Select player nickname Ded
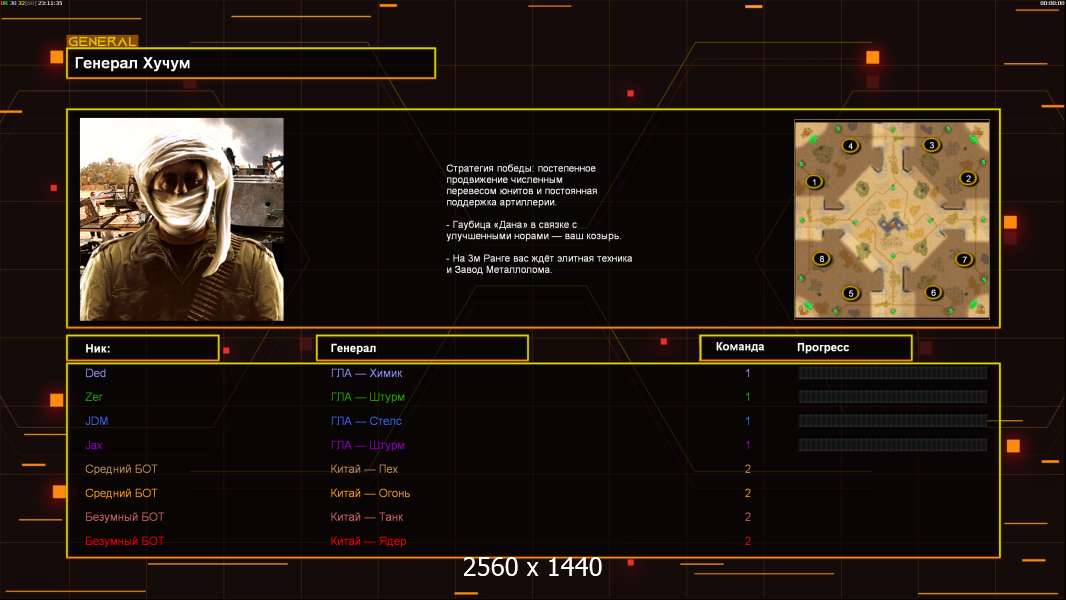The image size is (1066, 600). (x=95, y=373)
